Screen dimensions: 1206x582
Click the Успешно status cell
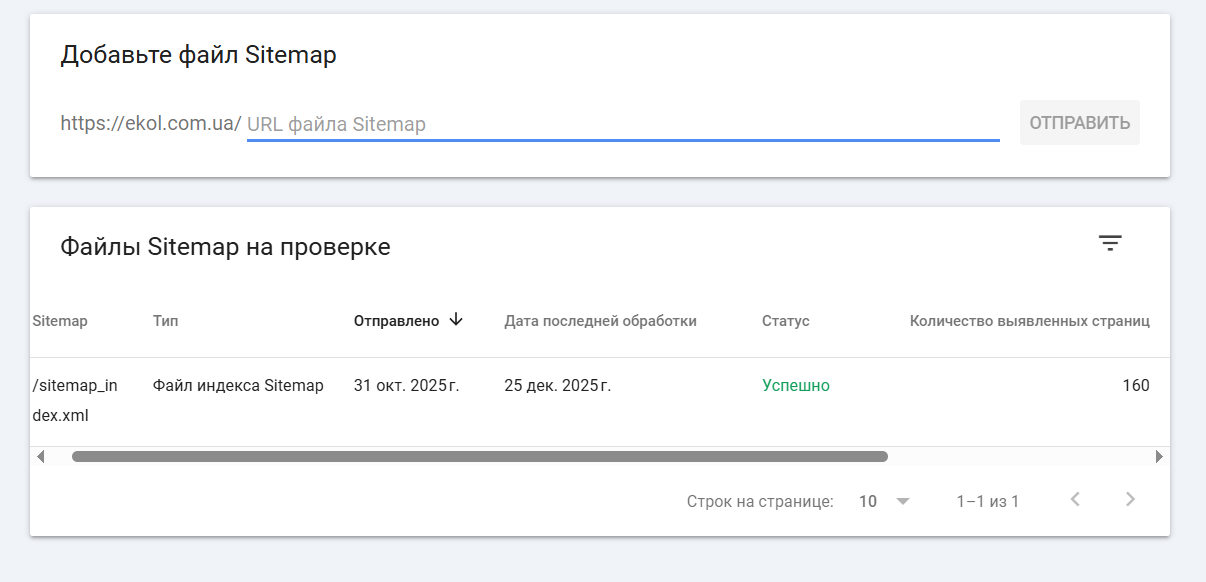coord(796,386)
